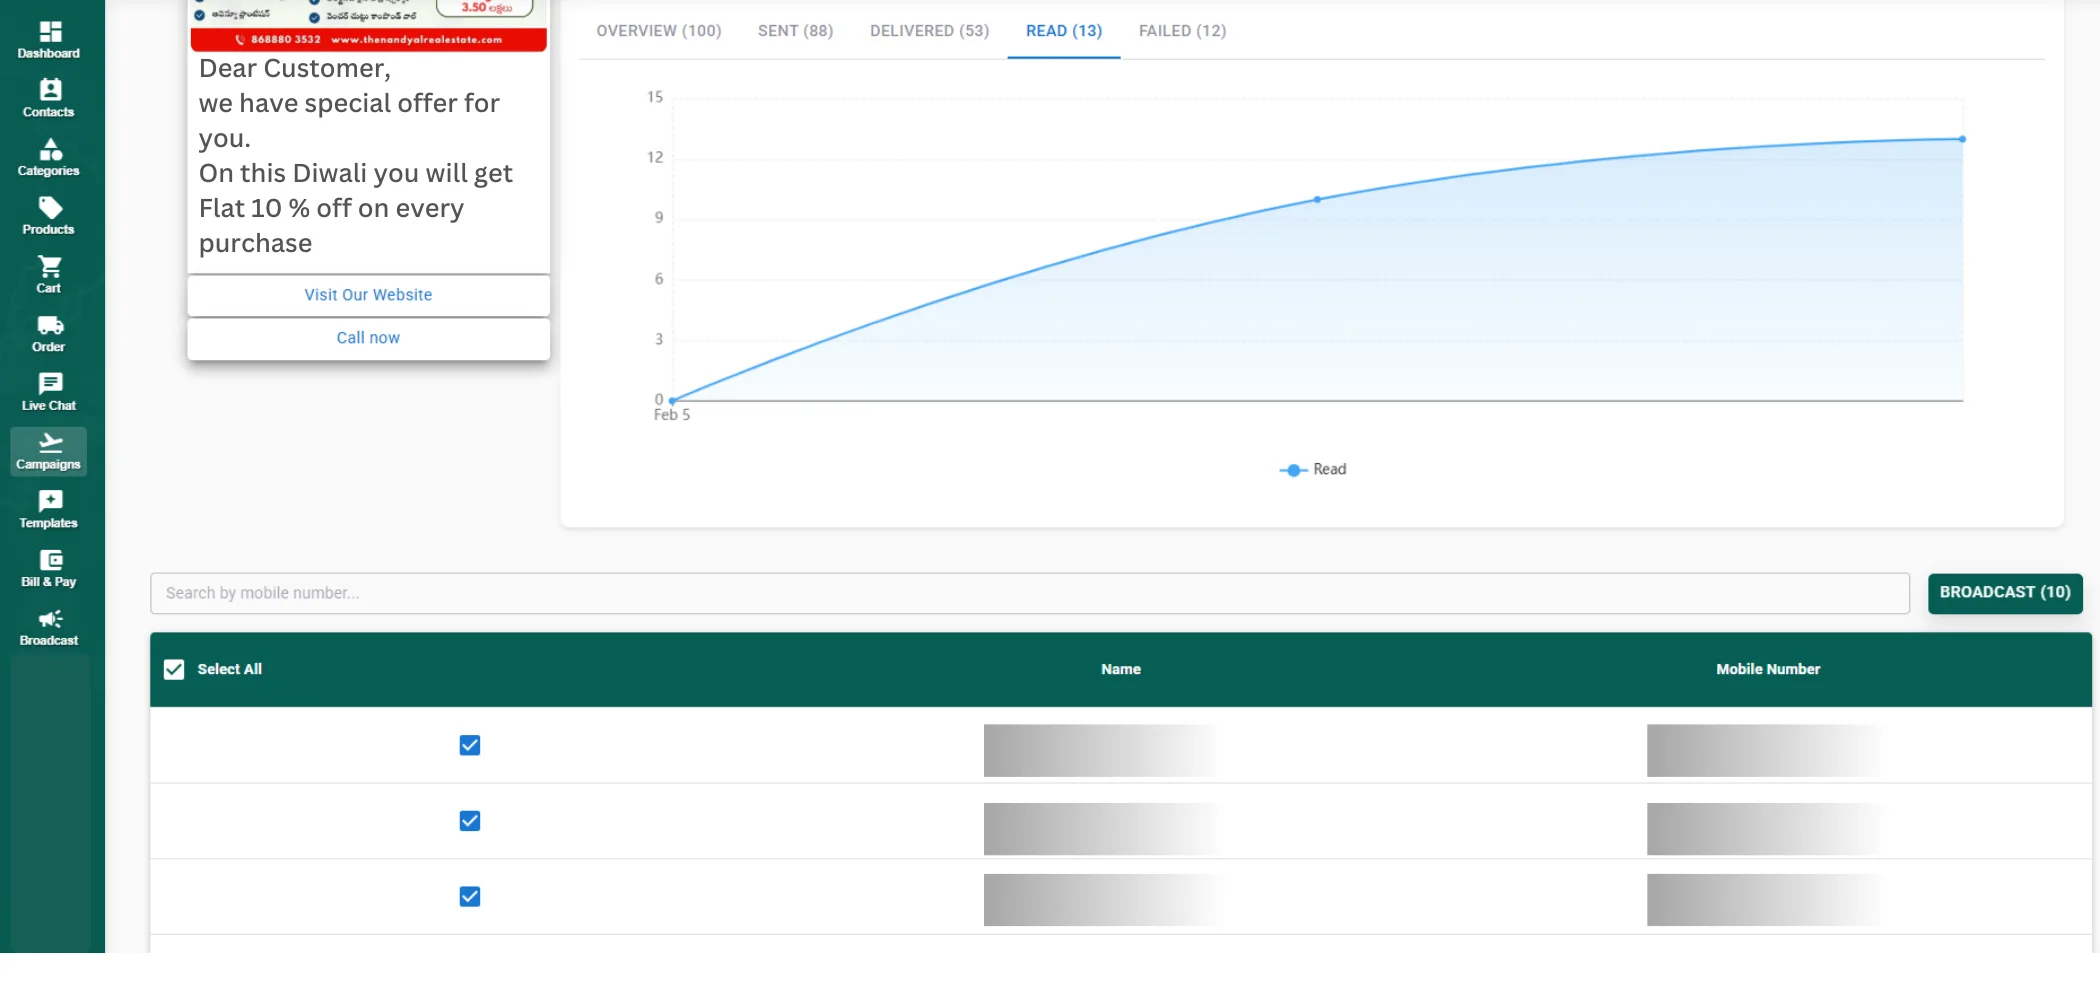
Task: Open the Dashboard sidebar icon
Action: [49, 40]
